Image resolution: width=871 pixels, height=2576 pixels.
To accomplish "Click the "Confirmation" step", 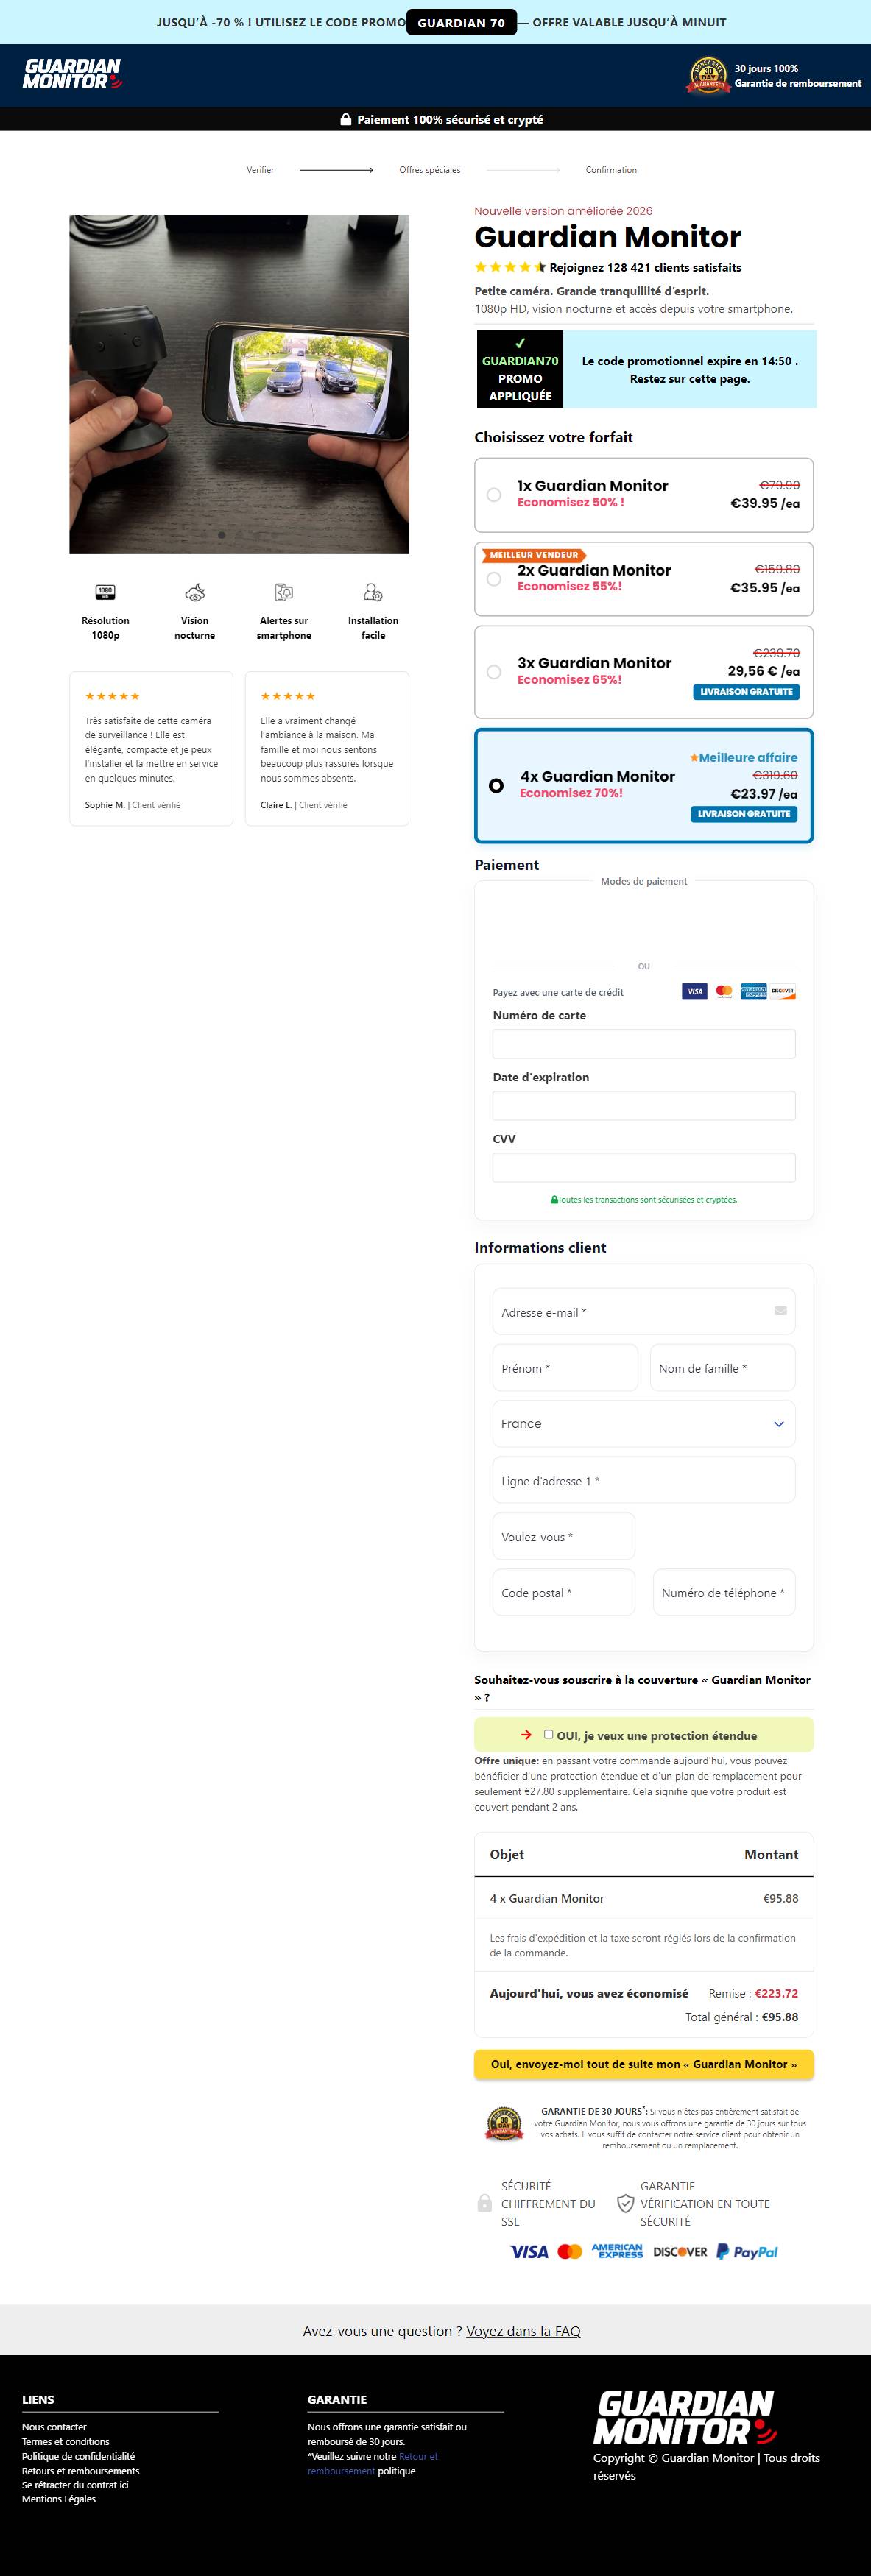I will point(611,170).
